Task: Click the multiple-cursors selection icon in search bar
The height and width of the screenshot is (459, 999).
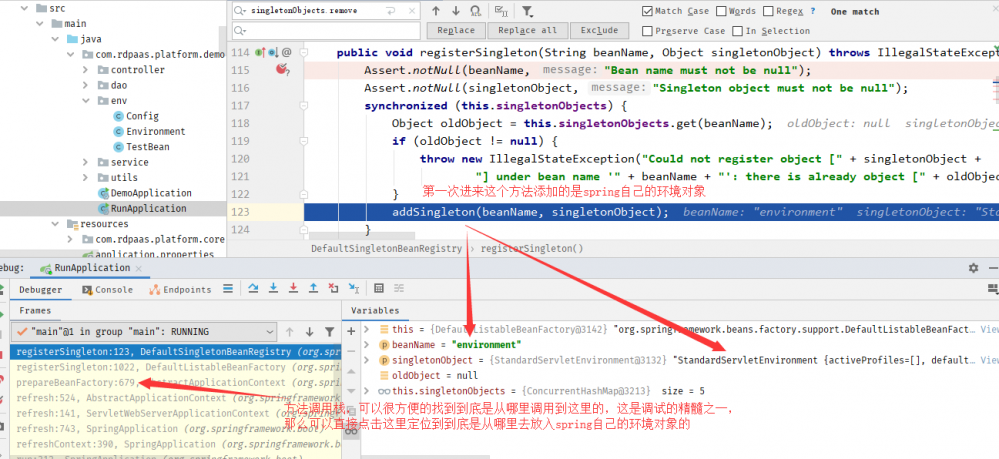Action: point(501,11)
